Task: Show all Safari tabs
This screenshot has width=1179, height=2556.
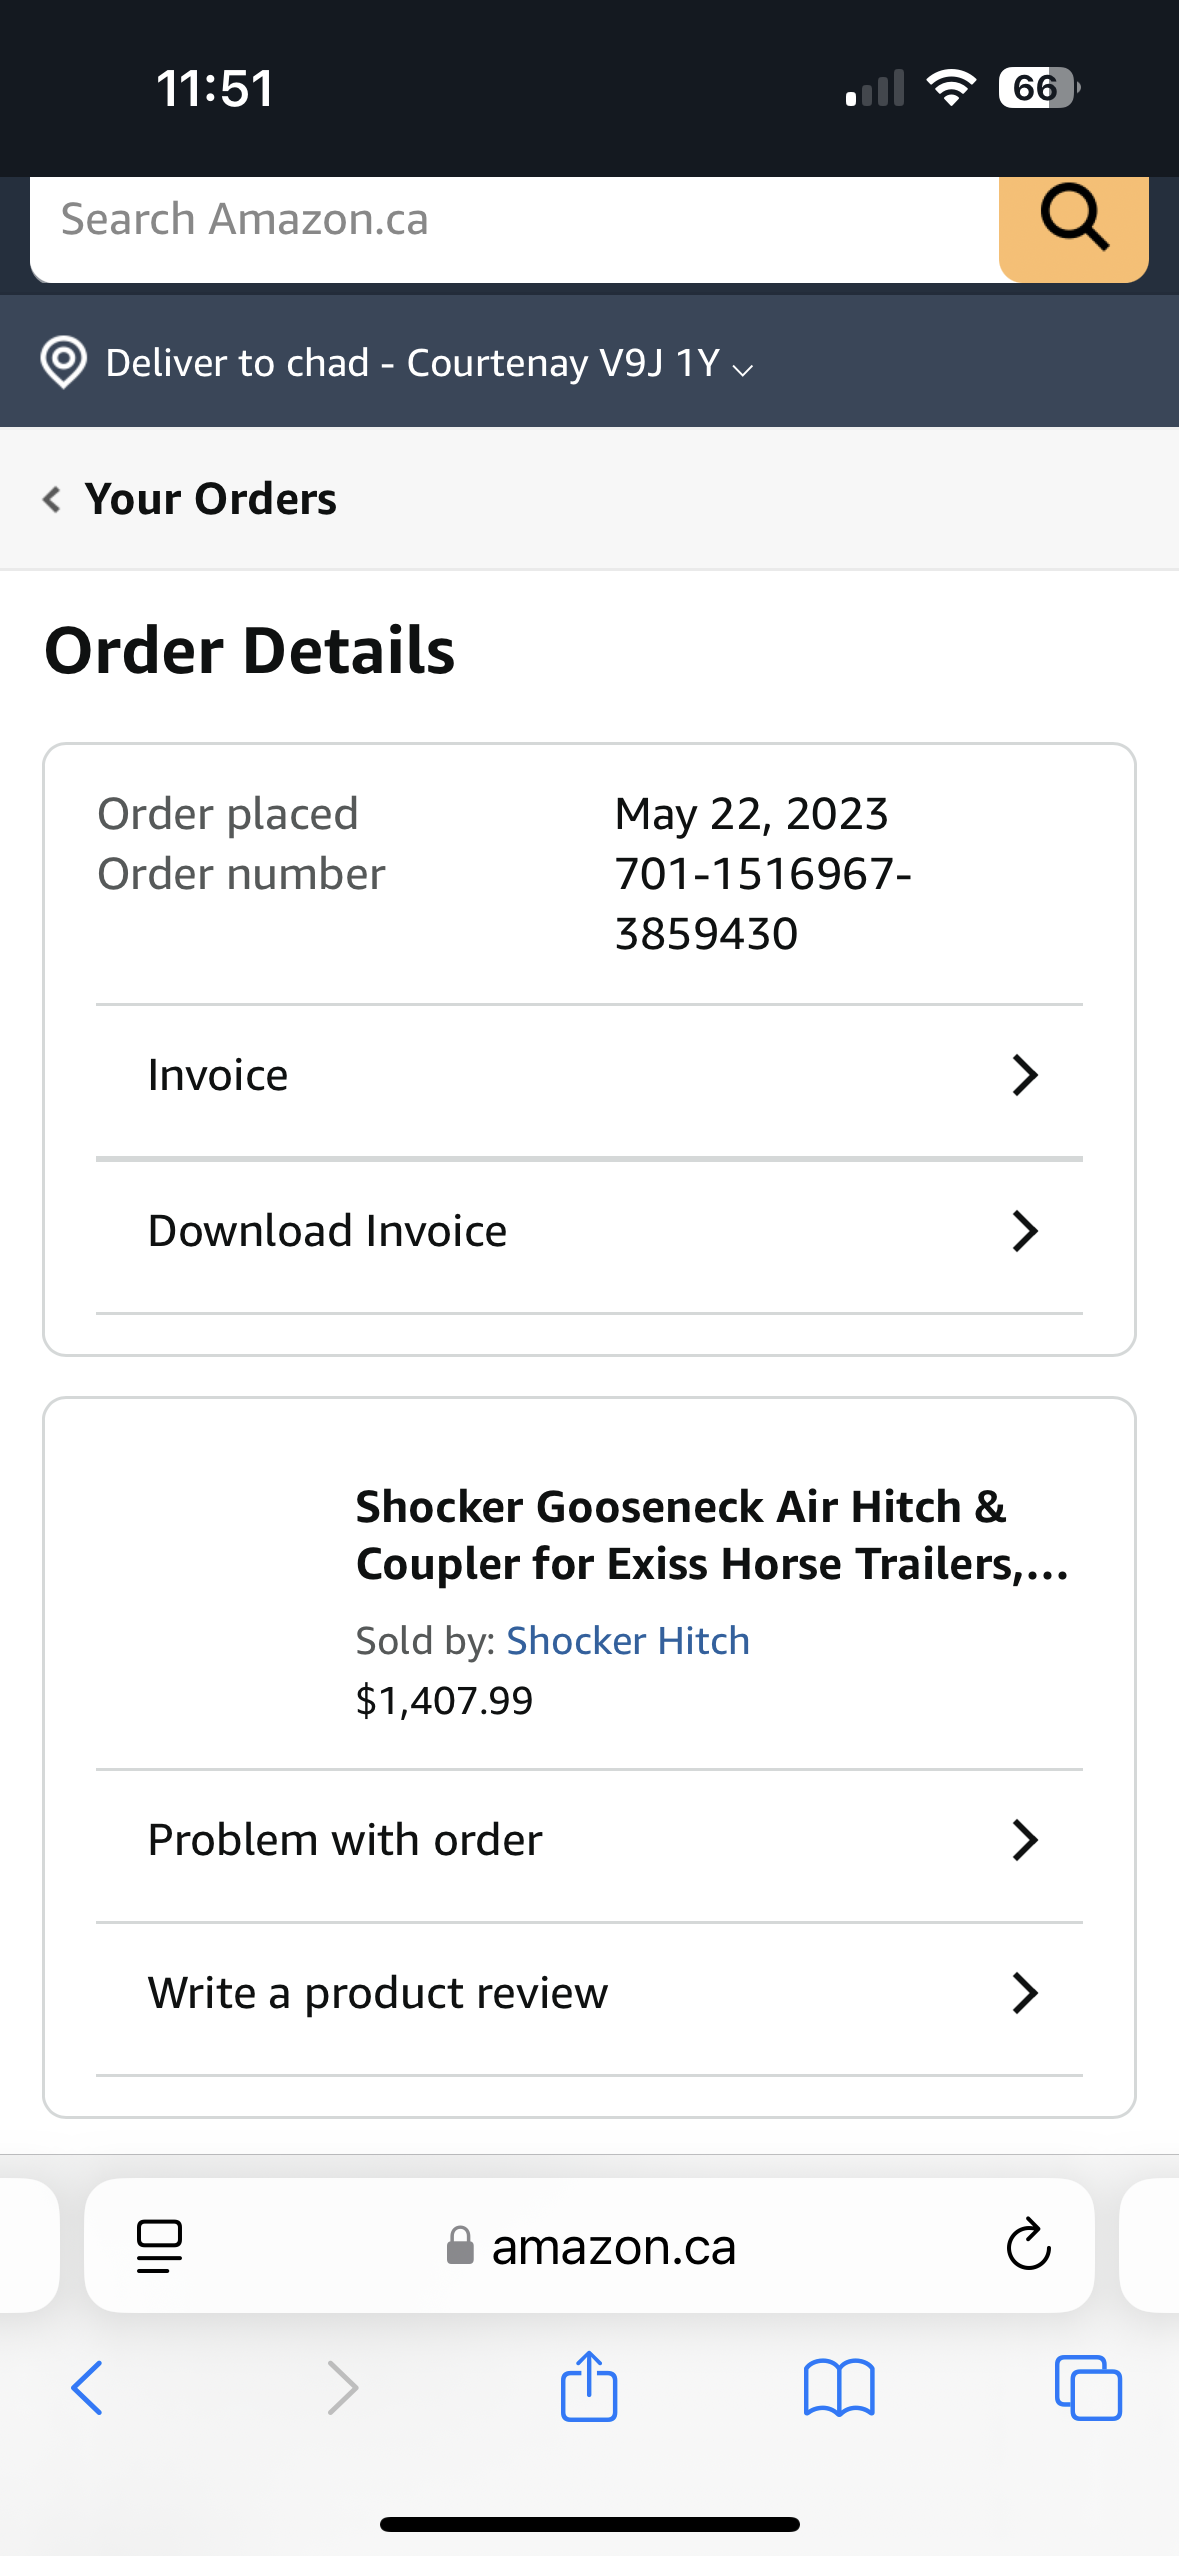Action: (1088, 2388)
